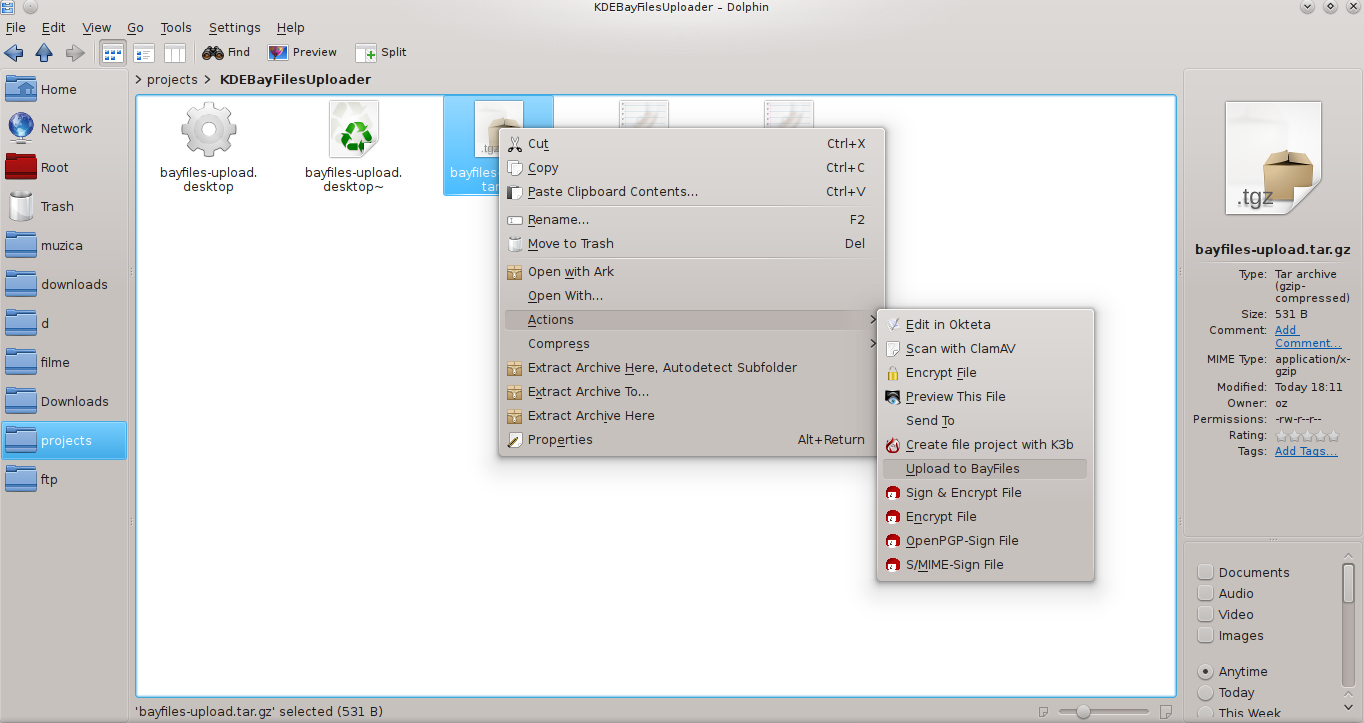
Task: Open Home in Places panel
Action: pos(64,89)
